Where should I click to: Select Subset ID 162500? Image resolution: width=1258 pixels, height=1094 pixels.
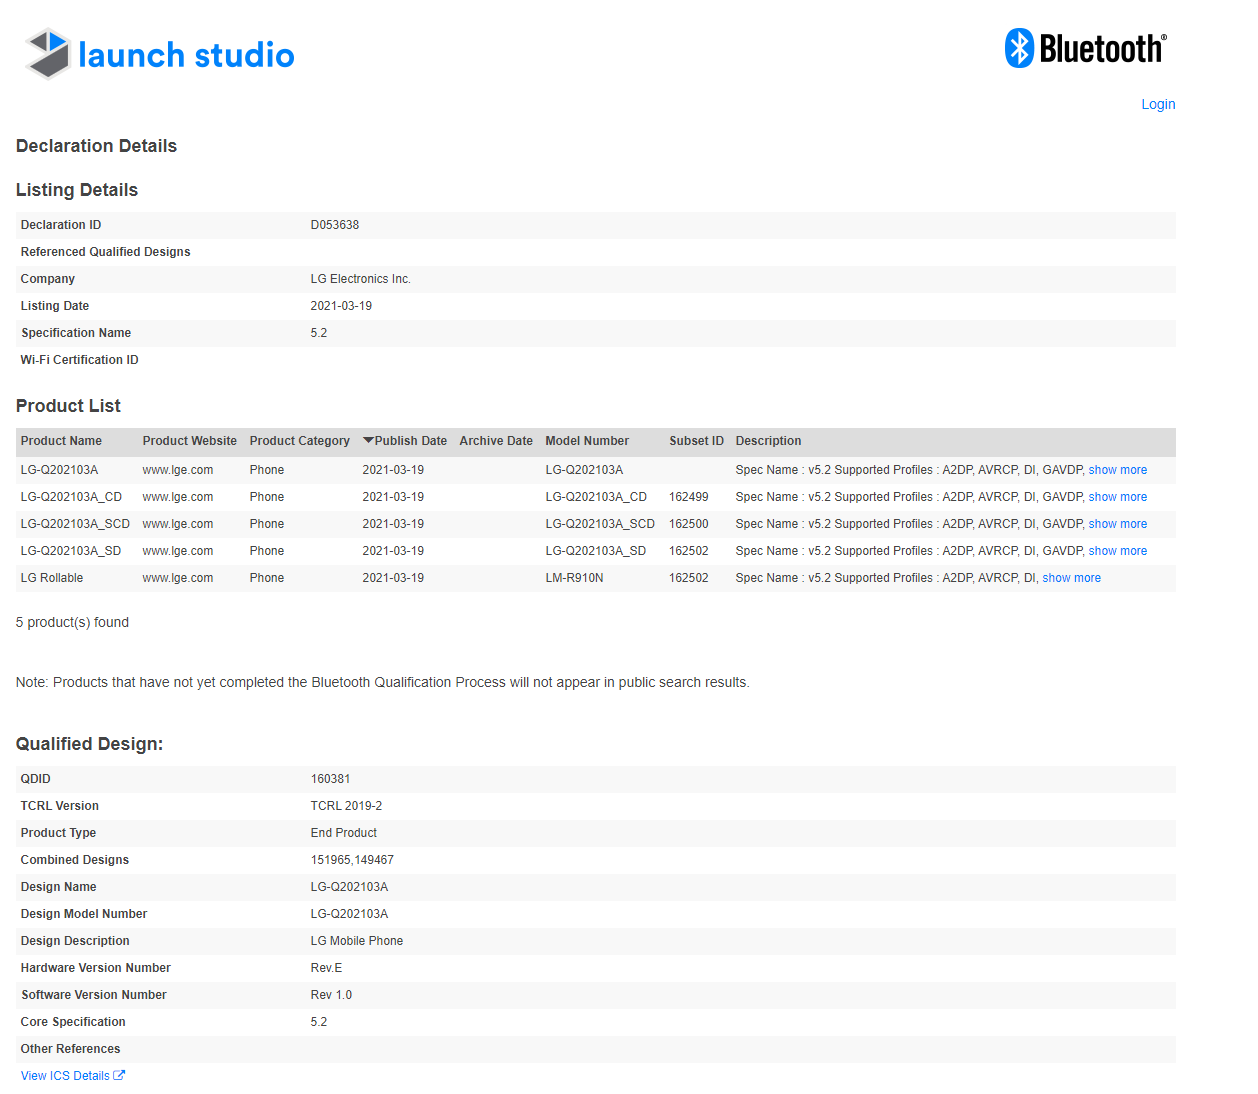pyautogui.click(x=689, y=524)
